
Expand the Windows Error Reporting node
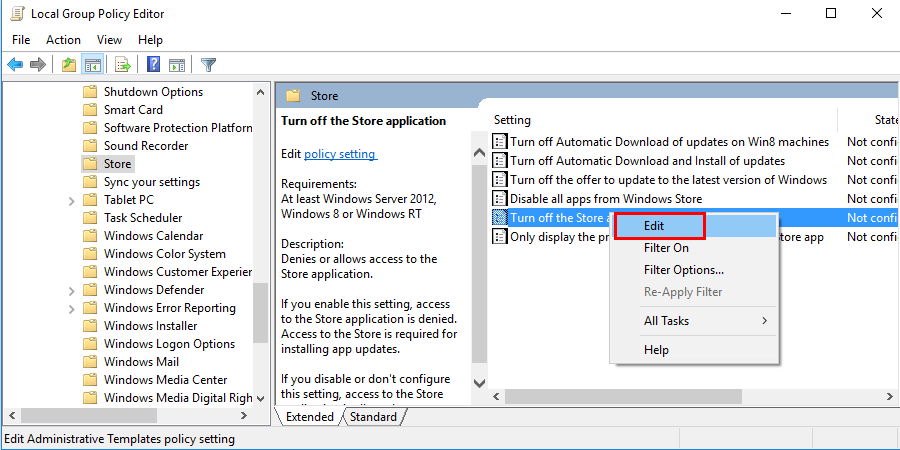click(72, 308)
